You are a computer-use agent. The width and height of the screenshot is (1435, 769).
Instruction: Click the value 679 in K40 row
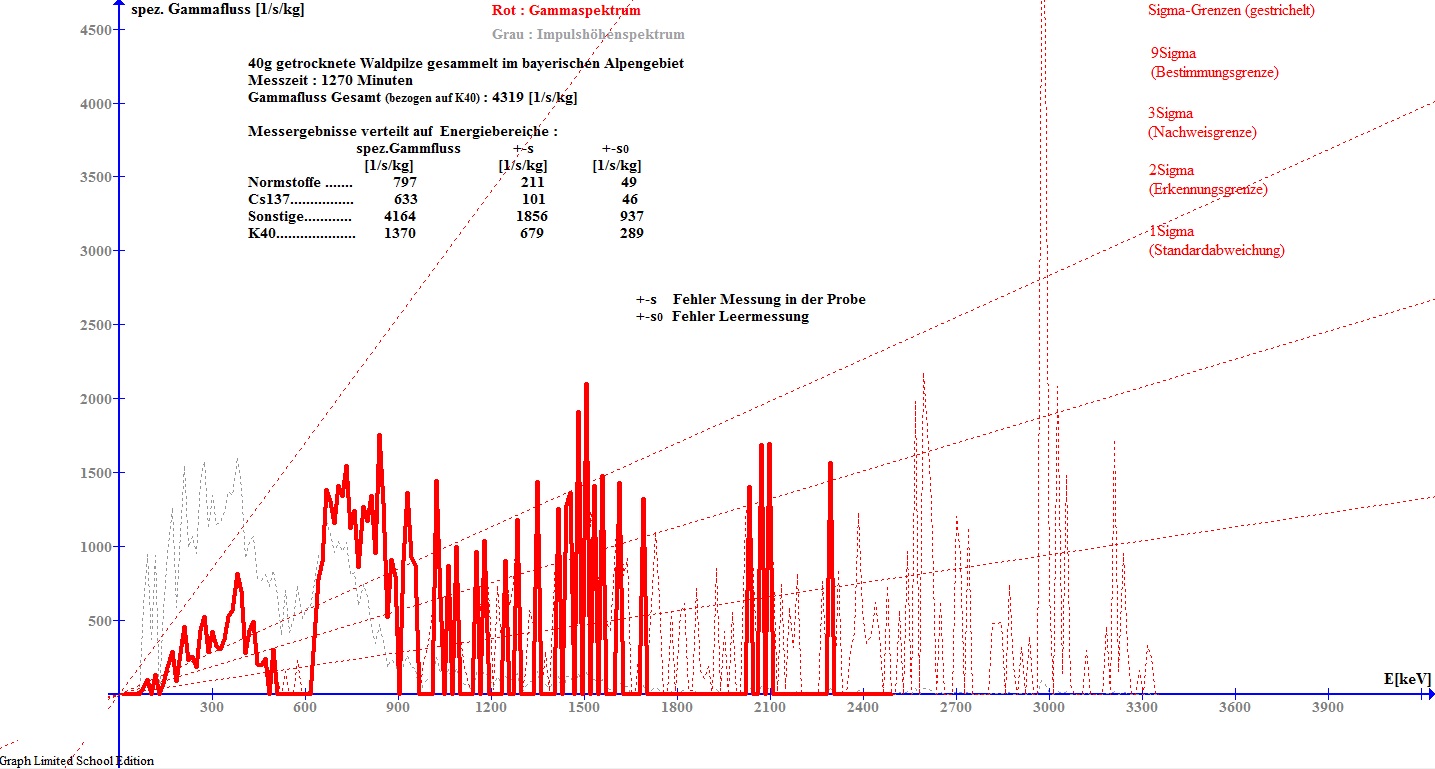pyautogui.click(x=532, y=234)
